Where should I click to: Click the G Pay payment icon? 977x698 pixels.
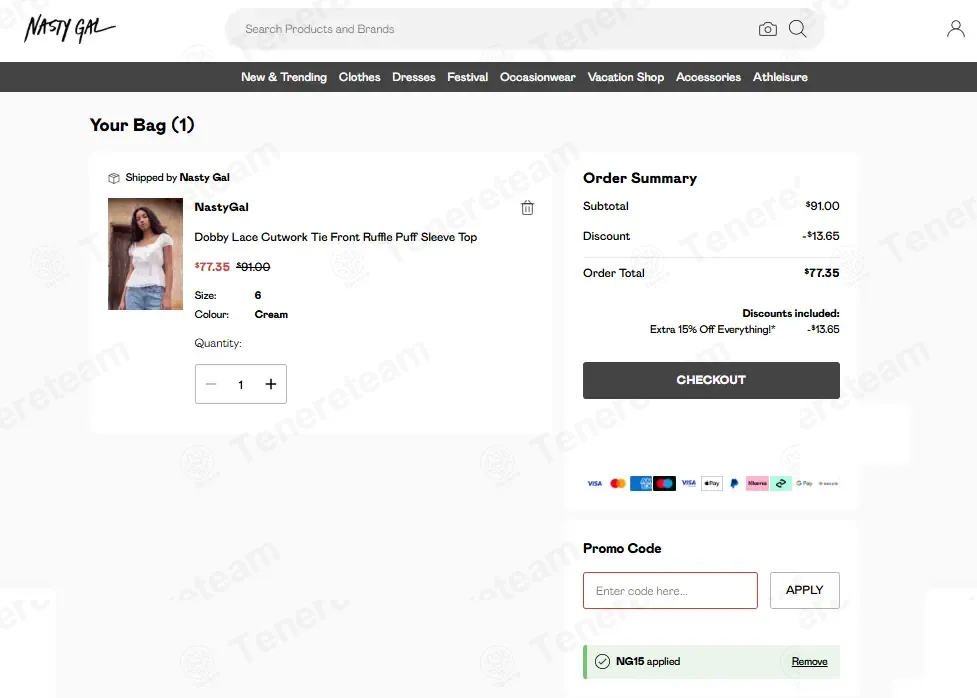coord(804,483)
